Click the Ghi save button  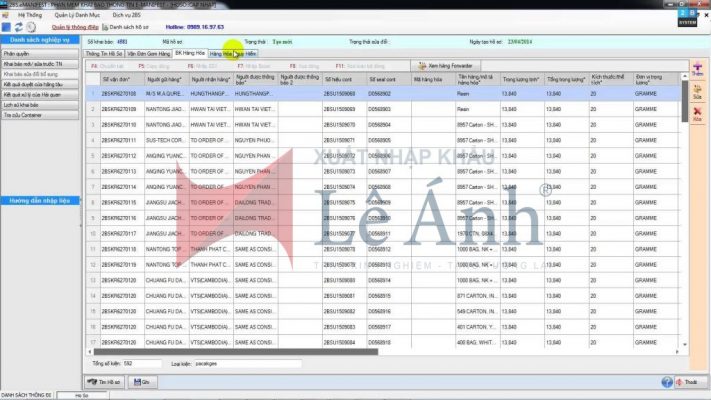(x=144, y=382)
